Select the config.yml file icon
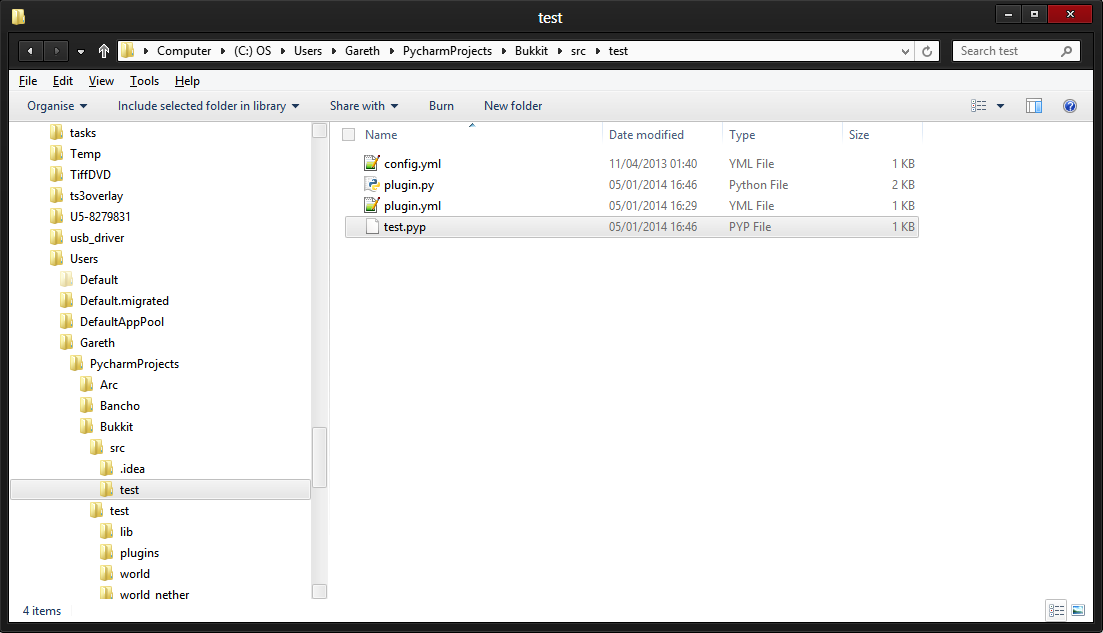1103x633 pixels. click(371, 163)
